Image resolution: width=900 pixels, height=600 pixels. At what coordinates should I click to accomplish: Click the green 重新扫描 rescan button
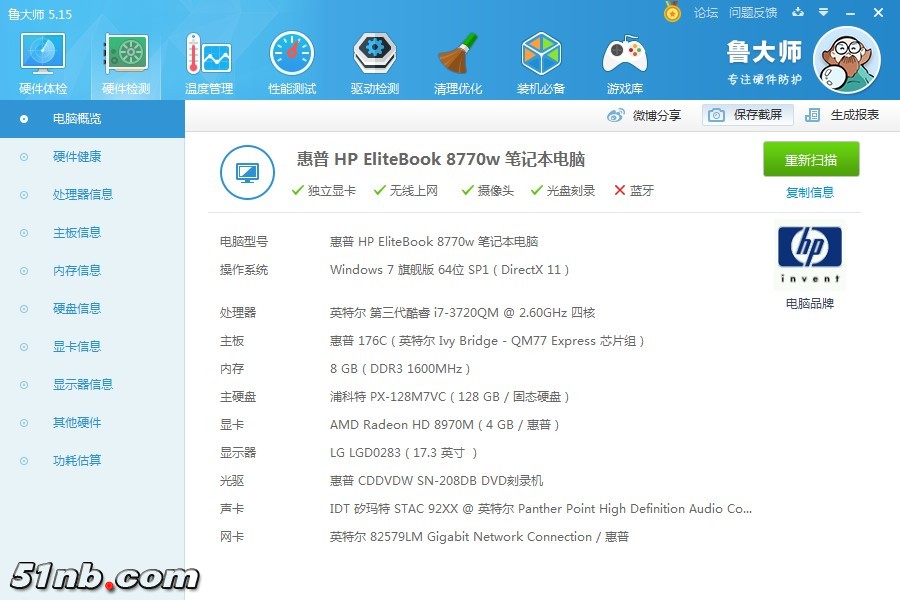(811, 159)
